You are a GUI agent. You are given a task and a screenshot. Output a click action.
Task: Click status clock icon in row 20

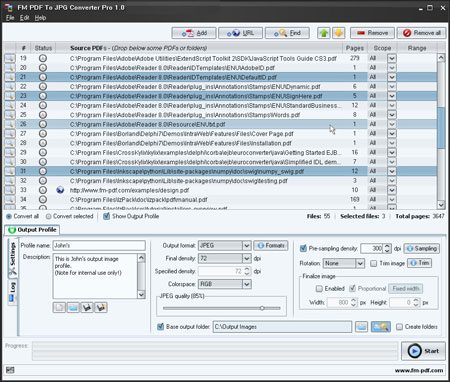tap(43, 68)
